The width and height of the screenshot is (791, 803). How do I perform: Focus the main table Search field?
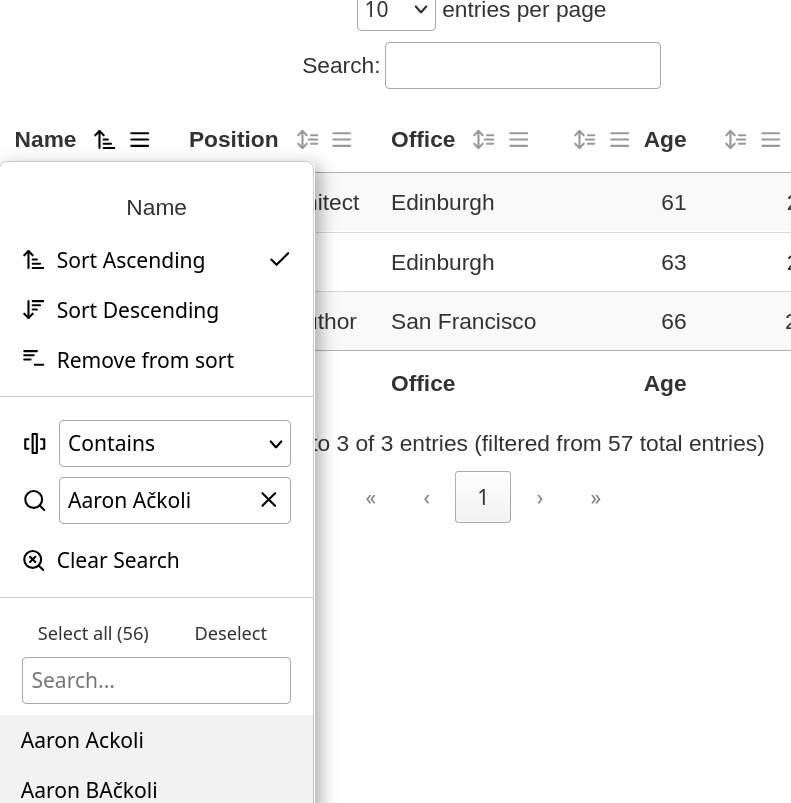pos(523,65)
